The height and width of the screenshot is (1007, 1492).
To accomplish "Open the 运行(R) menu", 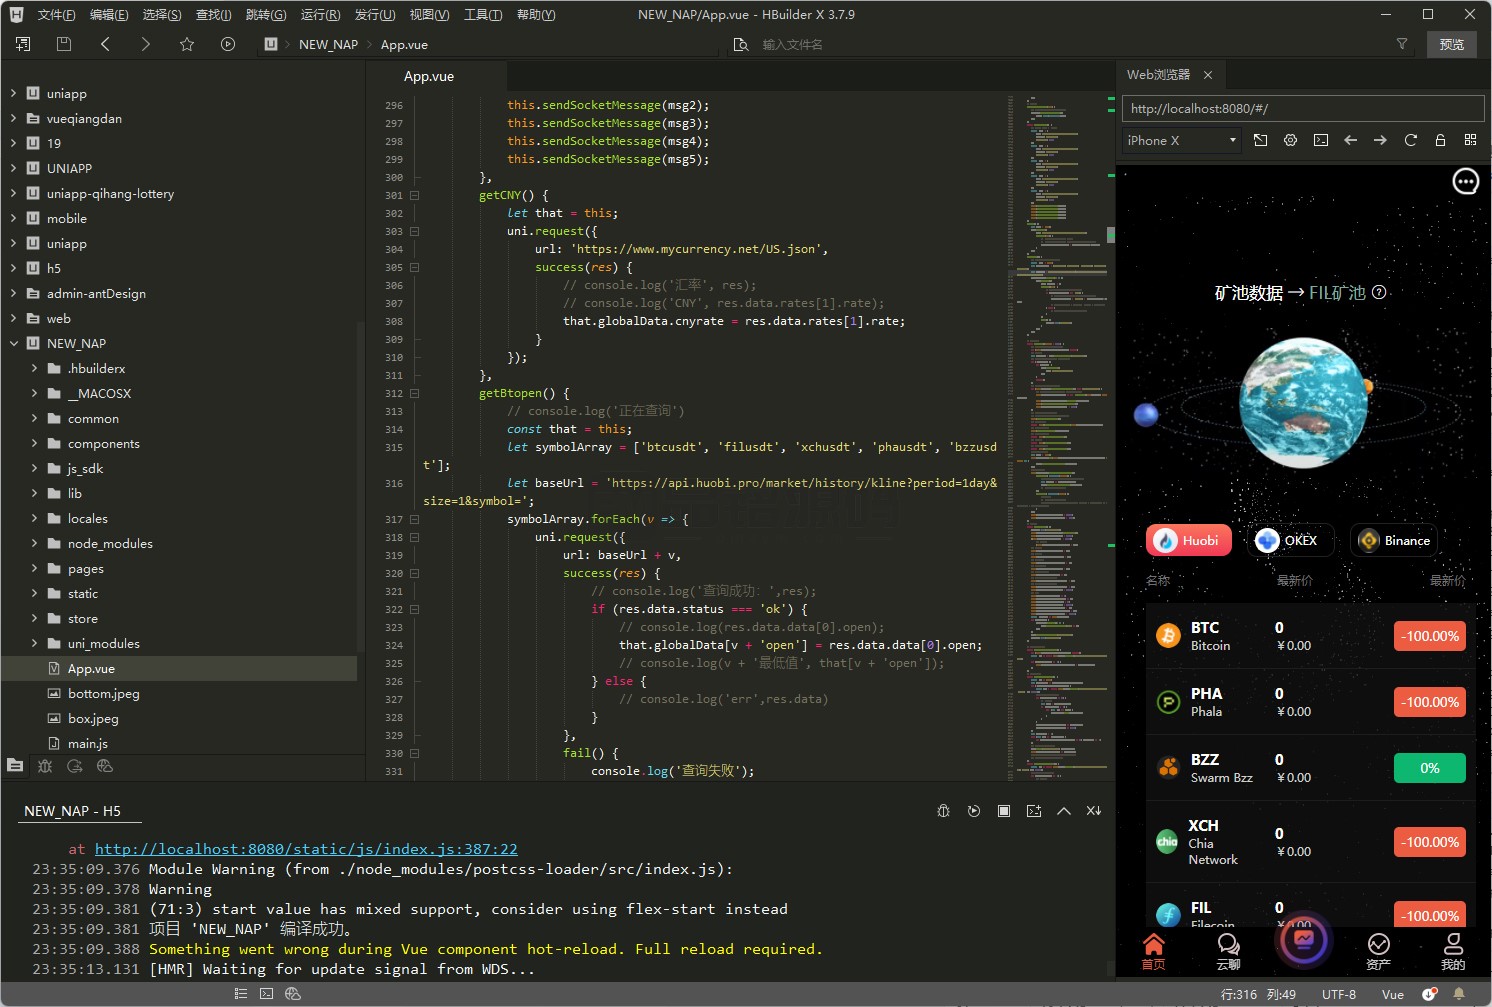I will [320, 15].
